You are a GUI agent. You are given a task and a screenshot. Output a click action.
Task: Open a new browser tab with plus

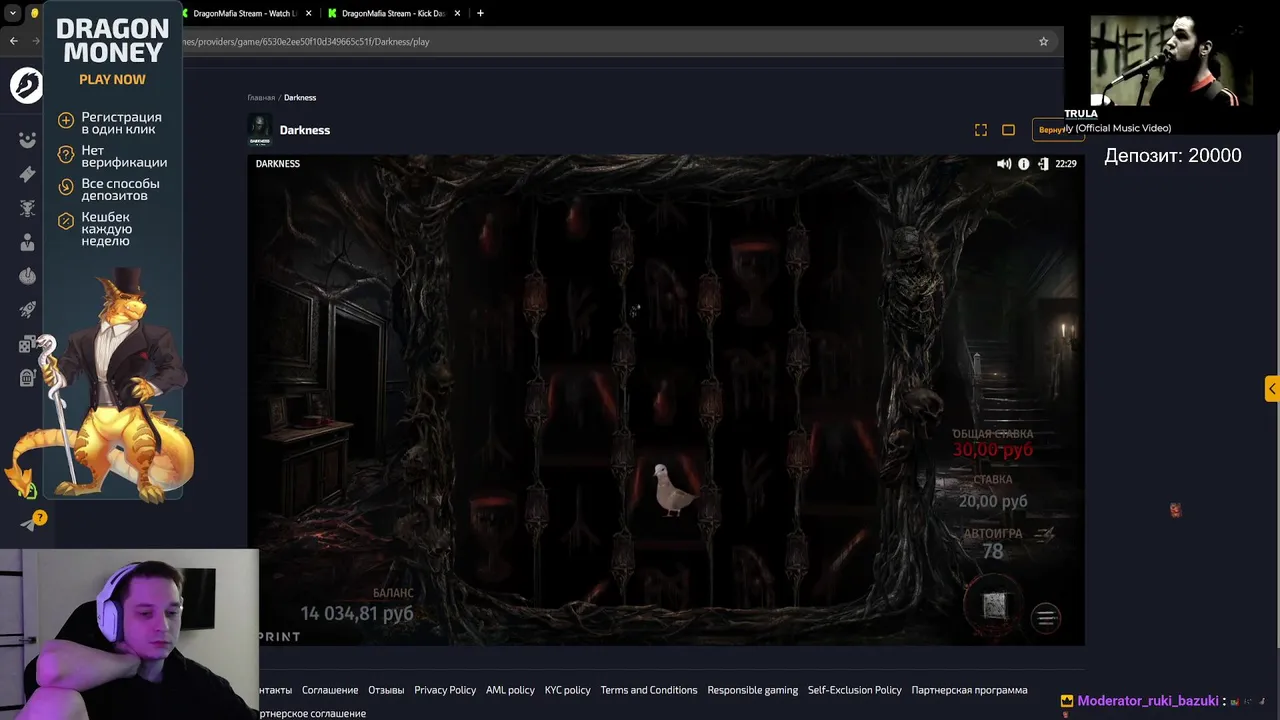(480, 13)
